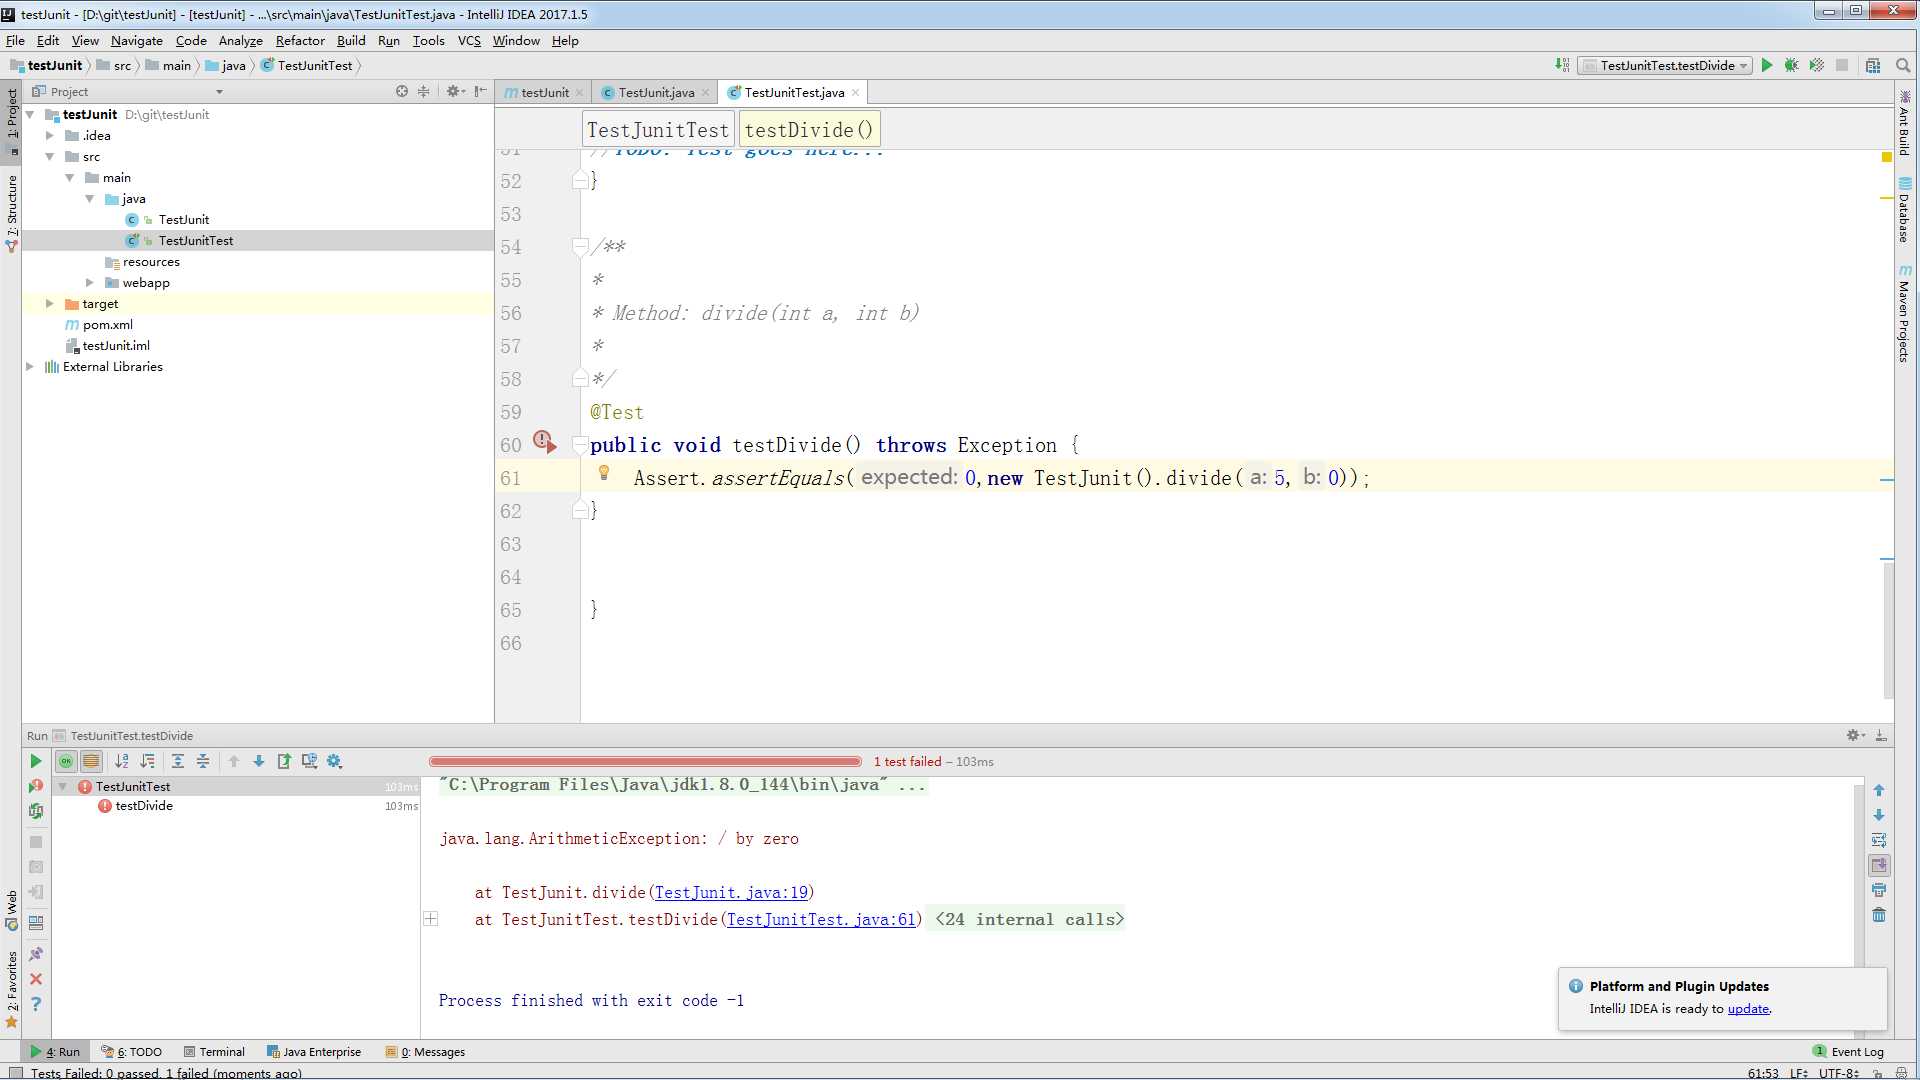Viewport: 1920px width, 1080px height.
Task: Switch to the TestJunit.java editor tab
Action: pos(656,93)
